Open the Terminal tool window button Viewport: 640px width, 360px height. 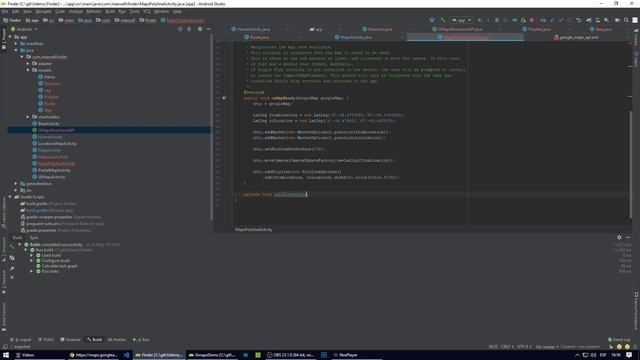(x=70, y=340)
